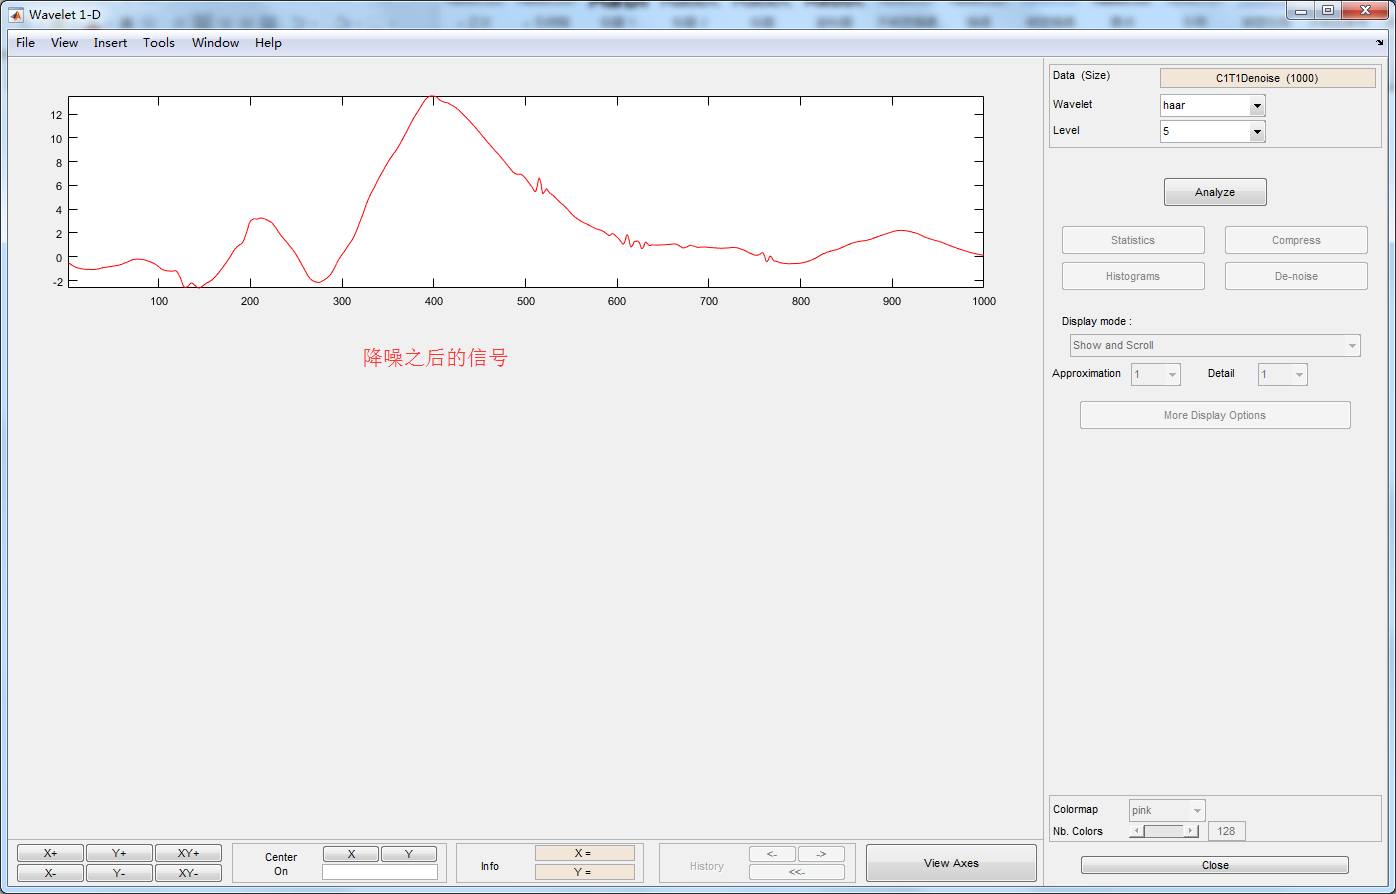Image resolution: width=1396 pixels, height=894 pixels.
Task: Click the Nb. Colors value field 128
Action: click(x=1227, y=831)
